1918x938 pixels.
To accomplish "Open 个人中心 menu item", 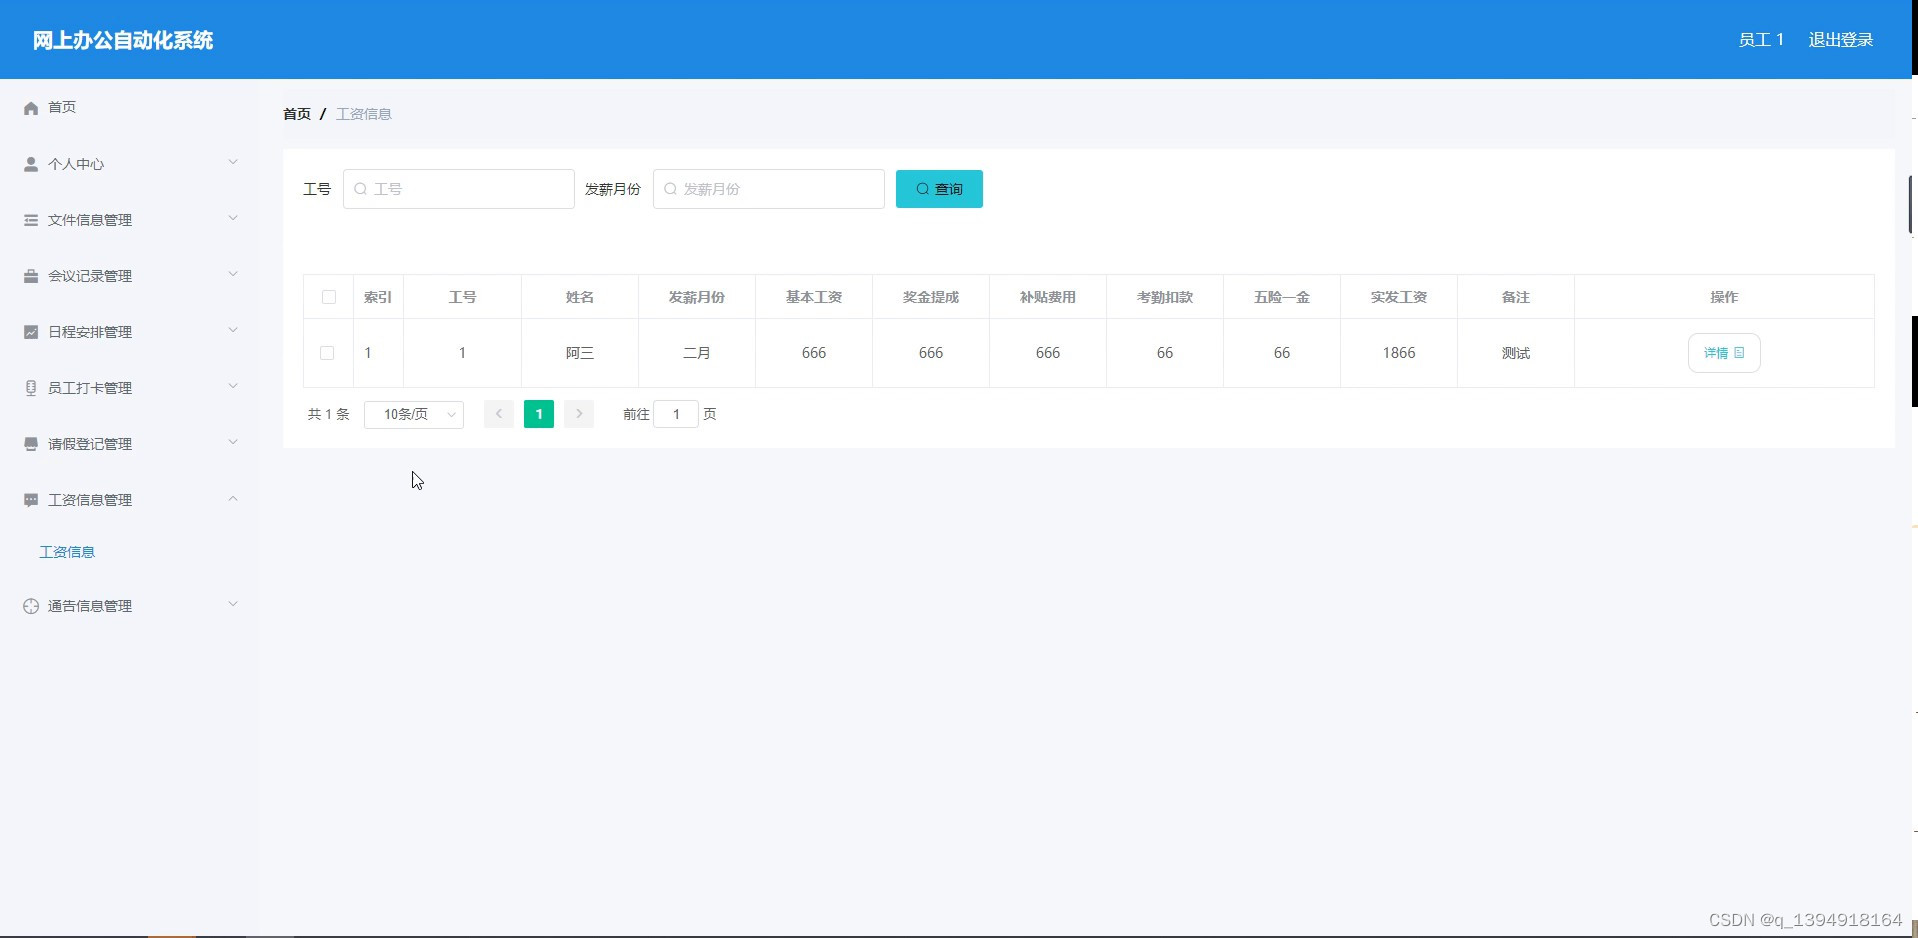I will click(130, 164).
